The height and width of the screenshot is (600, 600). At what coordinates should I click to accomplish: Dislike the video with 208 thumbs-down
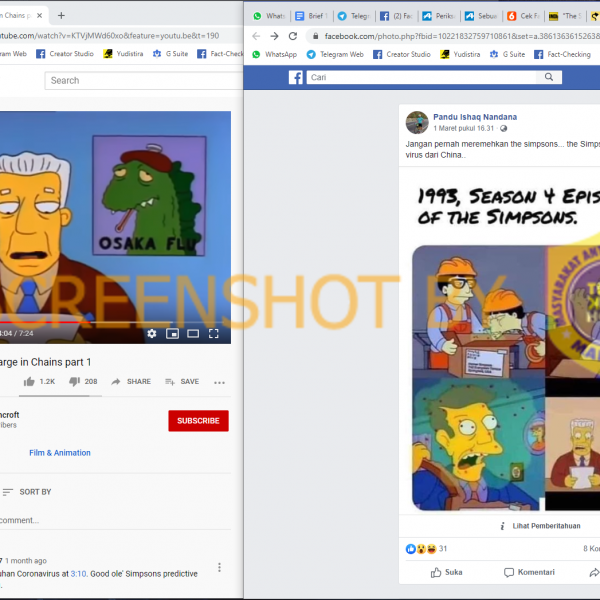point(83,382)
